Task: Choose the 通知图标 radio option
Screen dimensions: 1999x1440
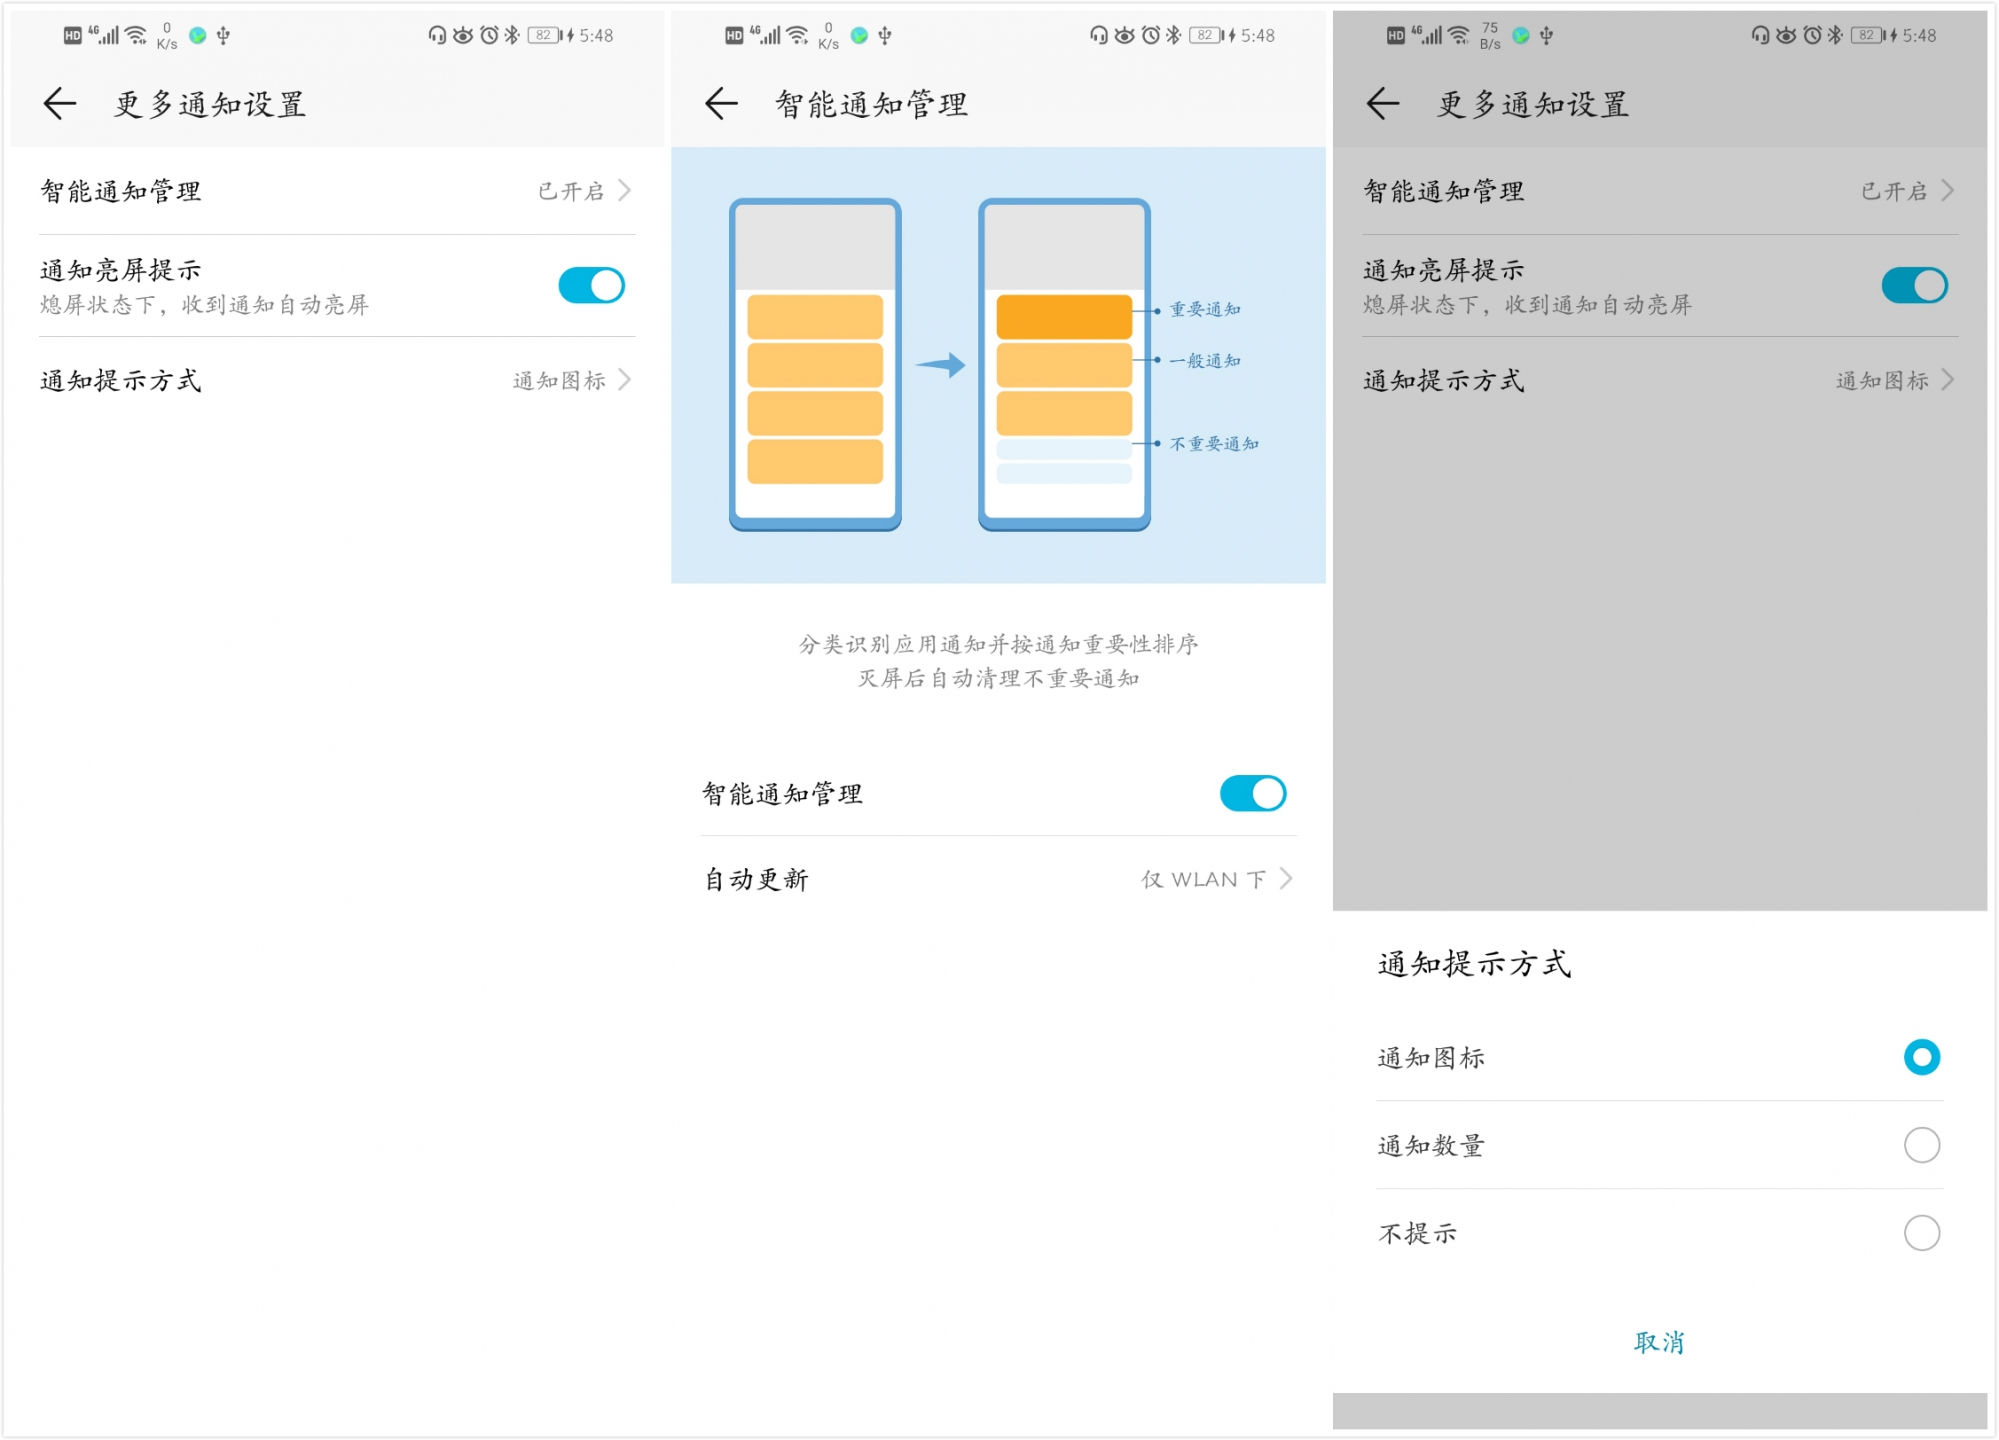Action: click(1920, 1057)
